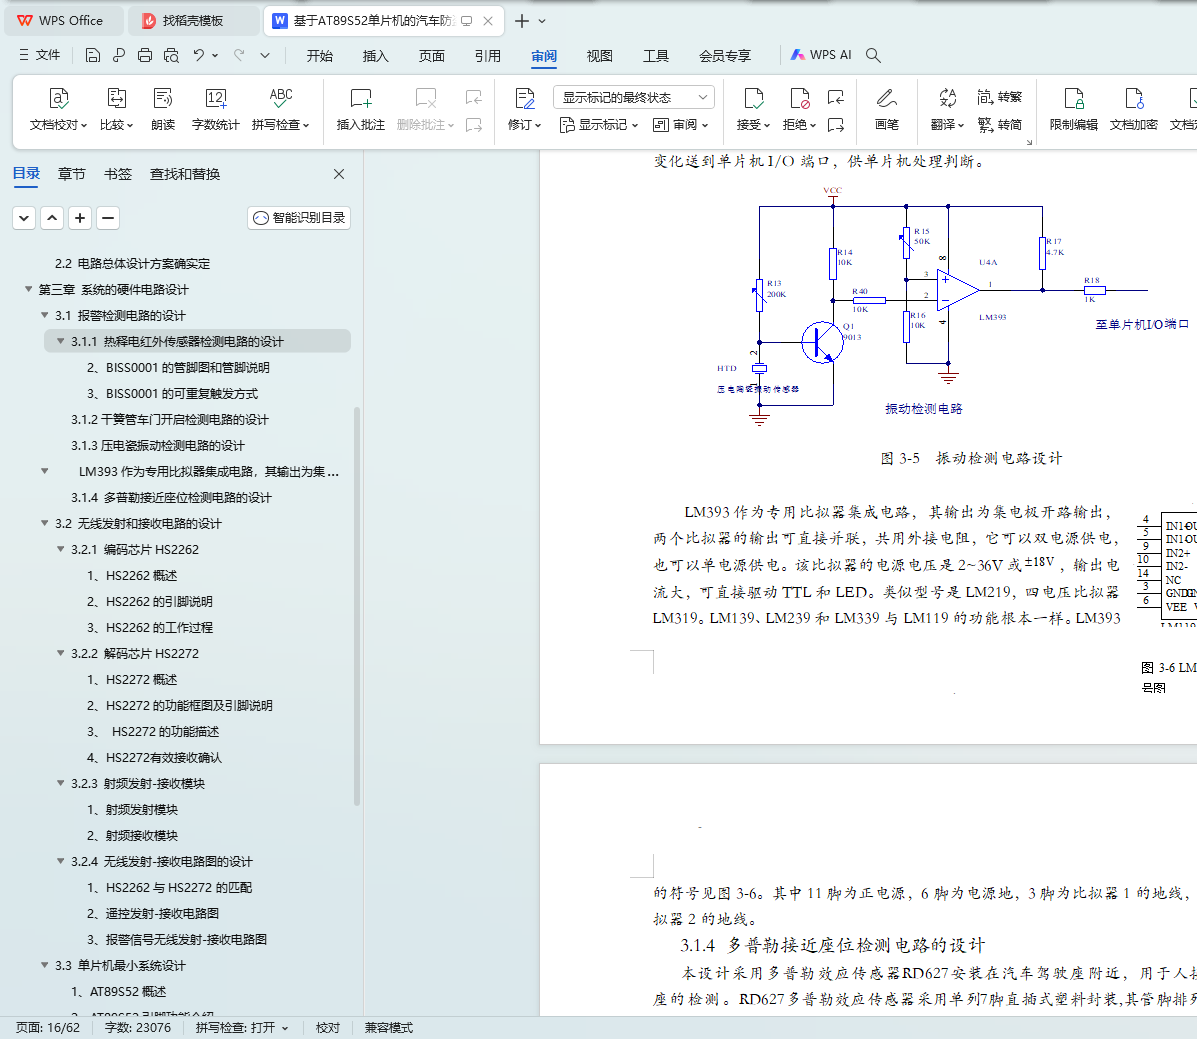Open 显示标记 dropdown menu
1197x1039 pixels.
tap(598, 124)
